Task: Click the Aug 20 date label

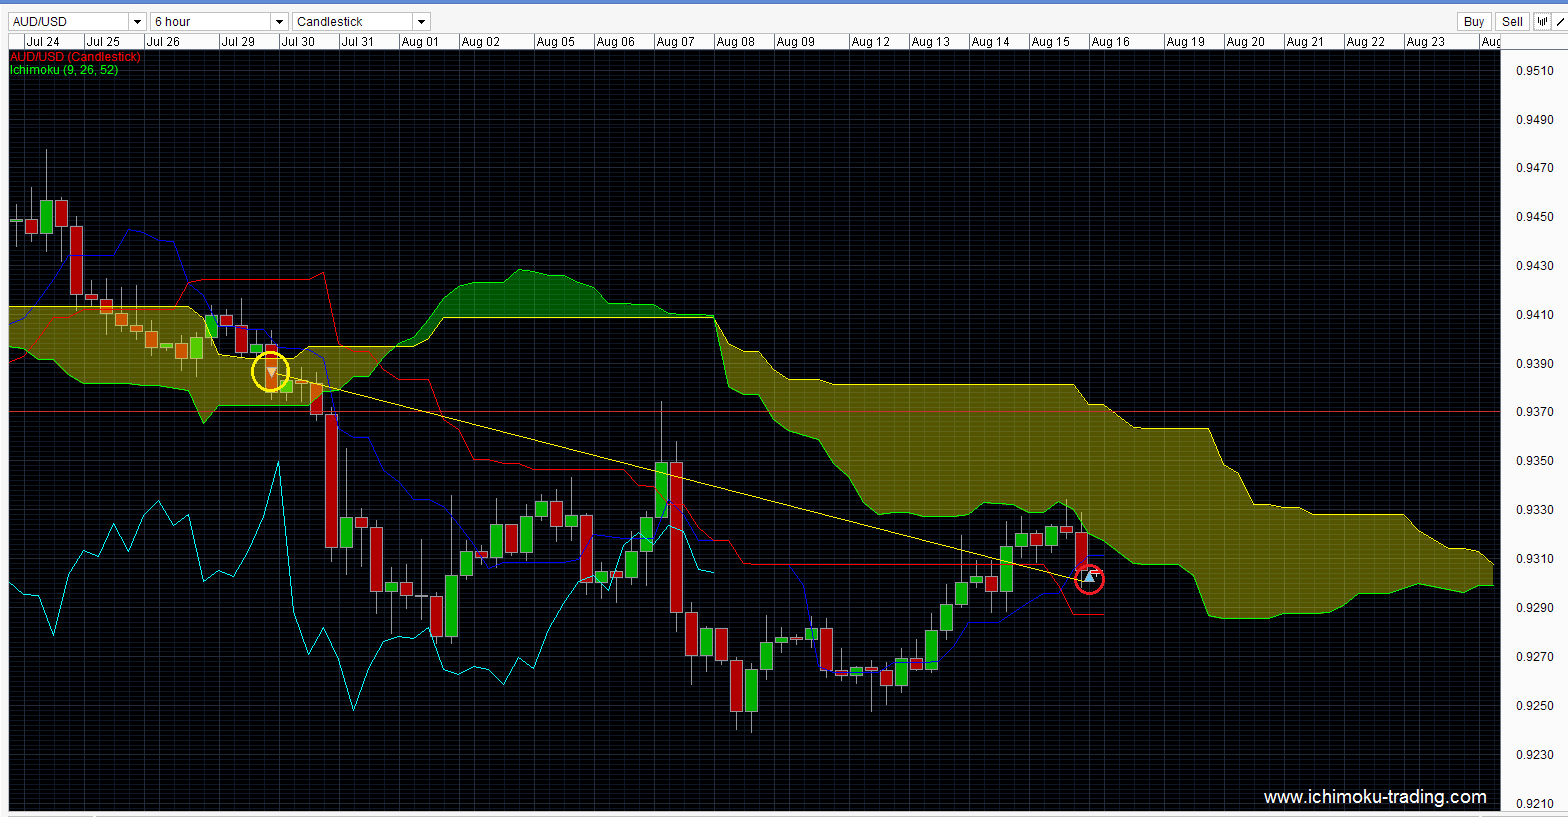Action: tap(1245, 42)
